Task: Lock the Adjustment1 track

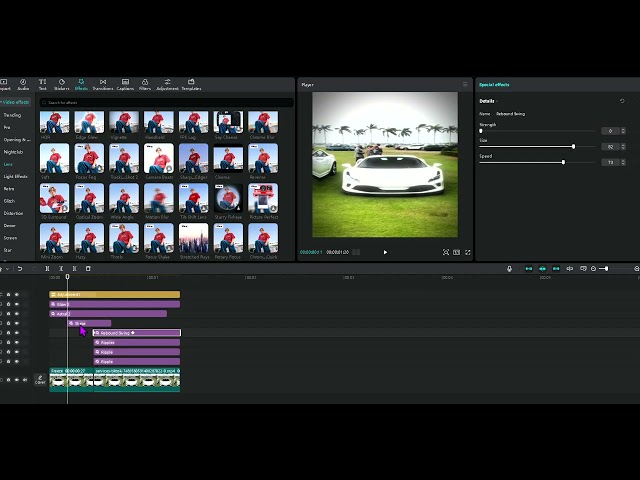Action: point(8,294)
